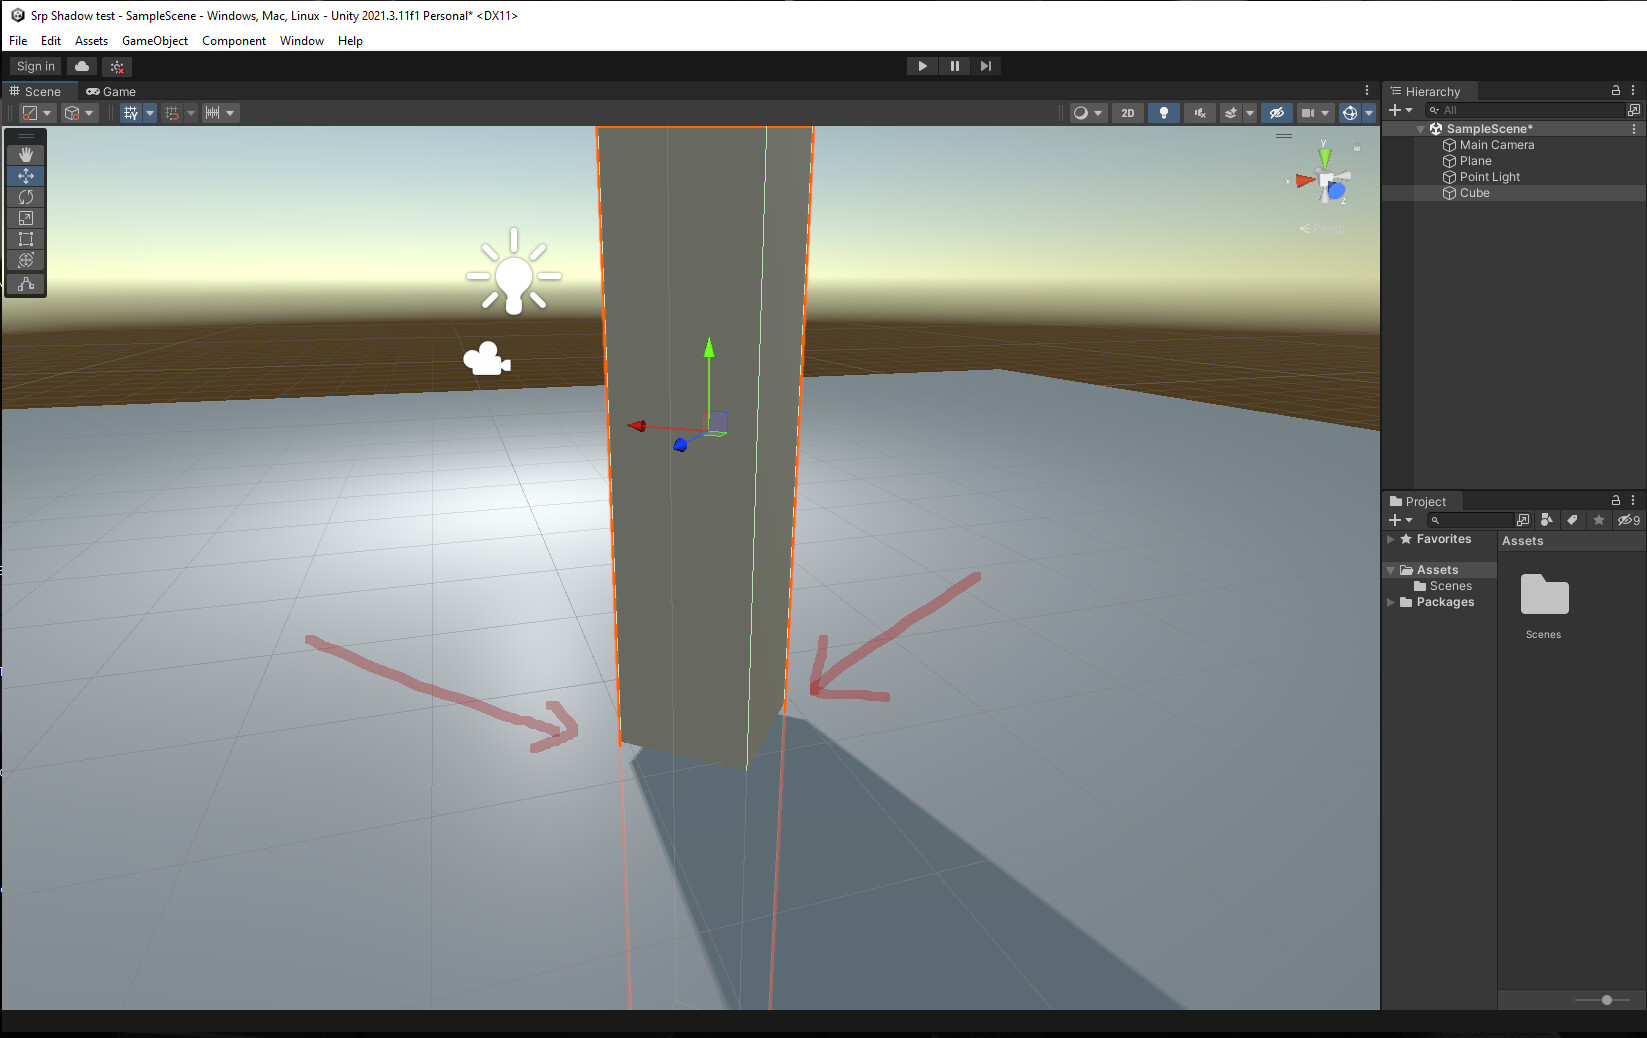1647x1038 pixels.
Task: Open SampleScene row context menu dots
Action: pos(1634,129)
